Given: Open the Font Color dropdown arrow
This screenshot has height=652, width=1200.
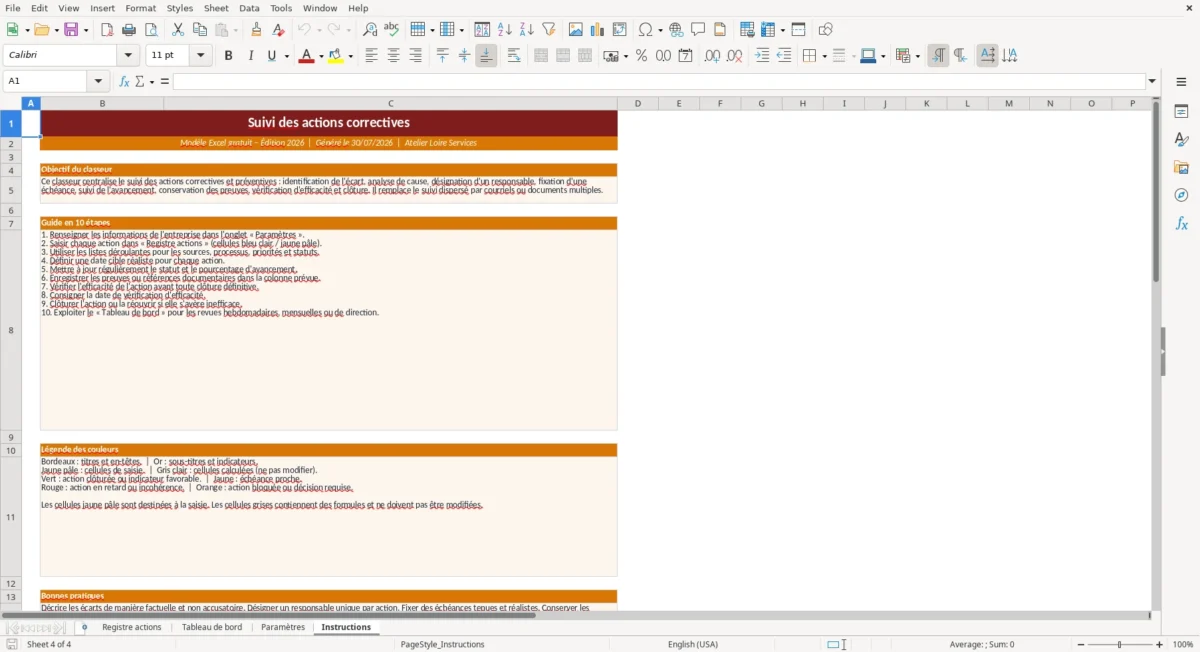Looking at the screenshot, I should point(321,56).
